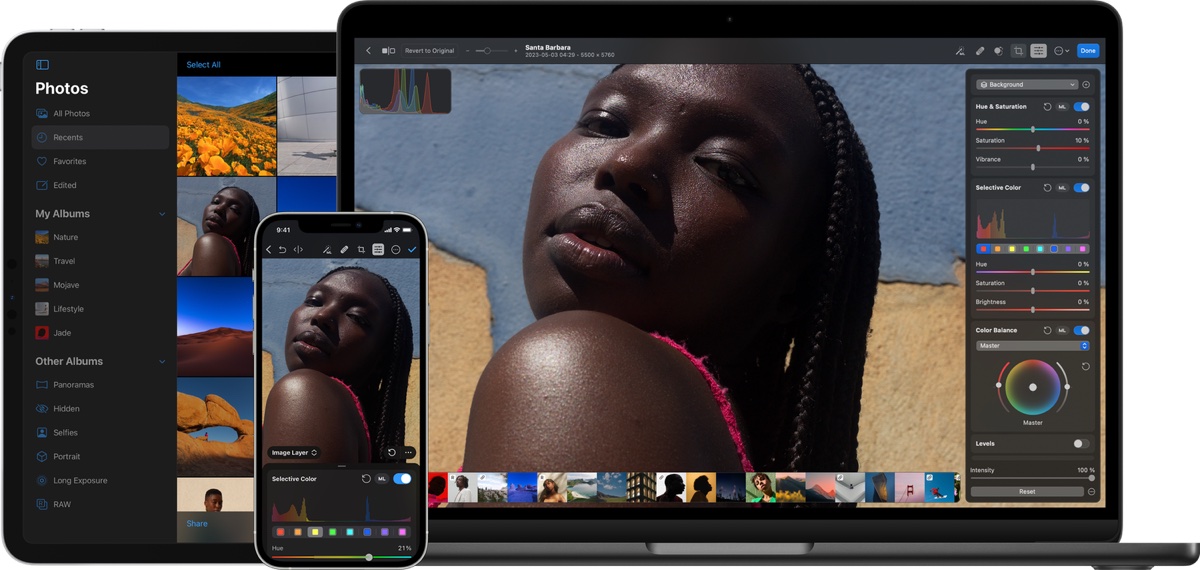This screenshot has width=1200, height=570.
Task: Reset Color Balance adjustment
Action: (x=1047, y=330)
